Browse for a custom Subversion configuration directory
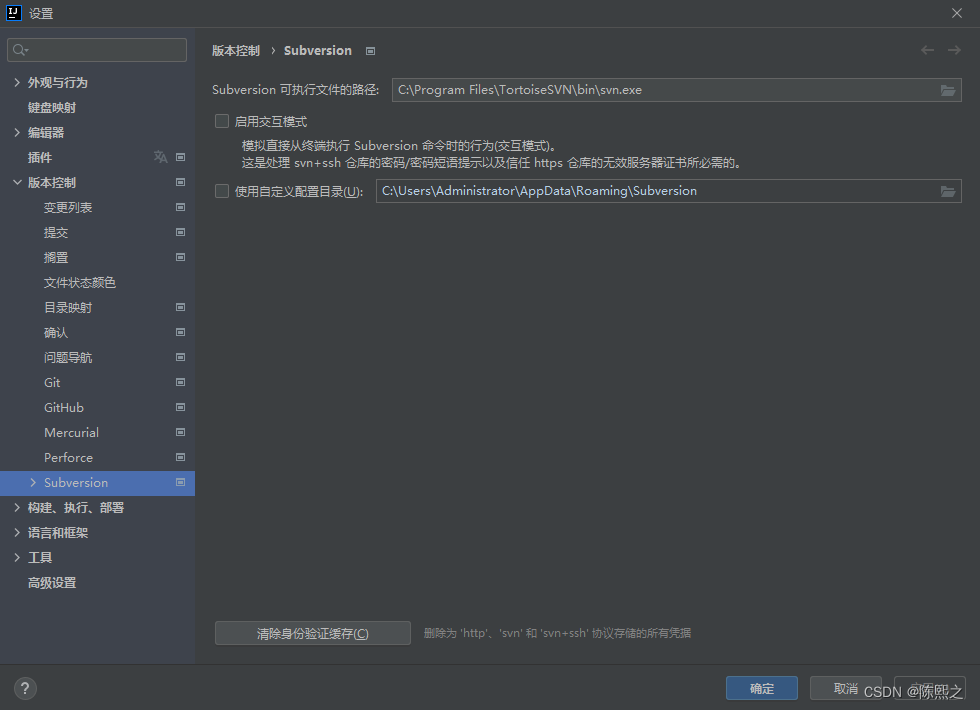This screenshot has height=710, width=980. [948, 190]
